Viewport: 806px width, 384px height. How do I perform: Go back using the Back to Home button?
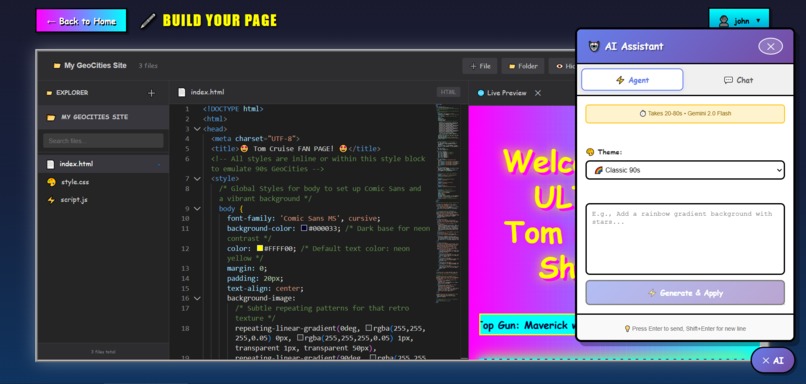81,21
